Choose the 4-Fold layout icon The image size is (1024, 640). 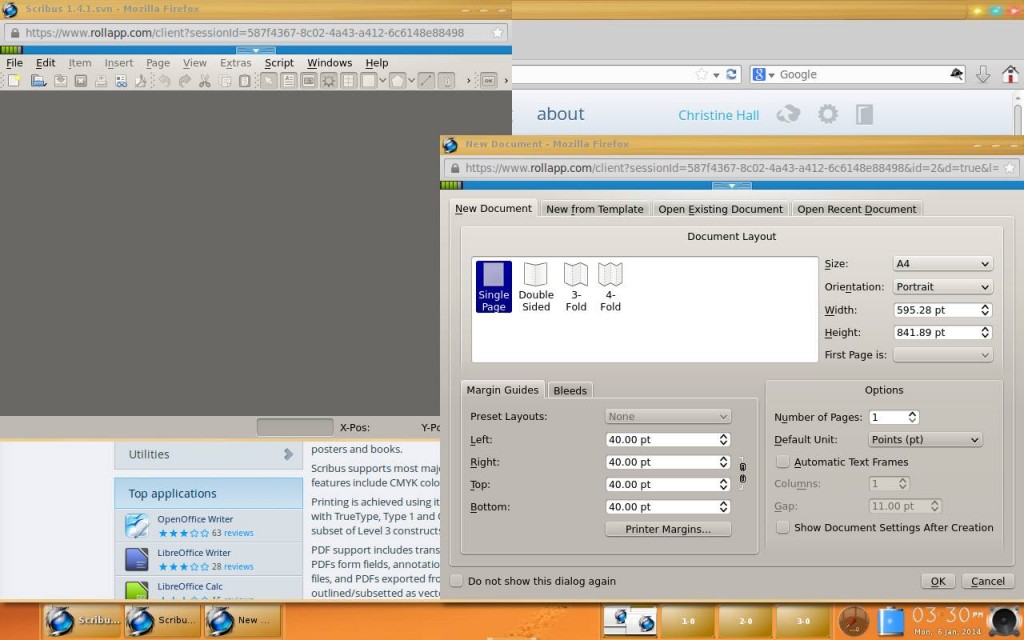pyautogui.click(x=611, y=287)
